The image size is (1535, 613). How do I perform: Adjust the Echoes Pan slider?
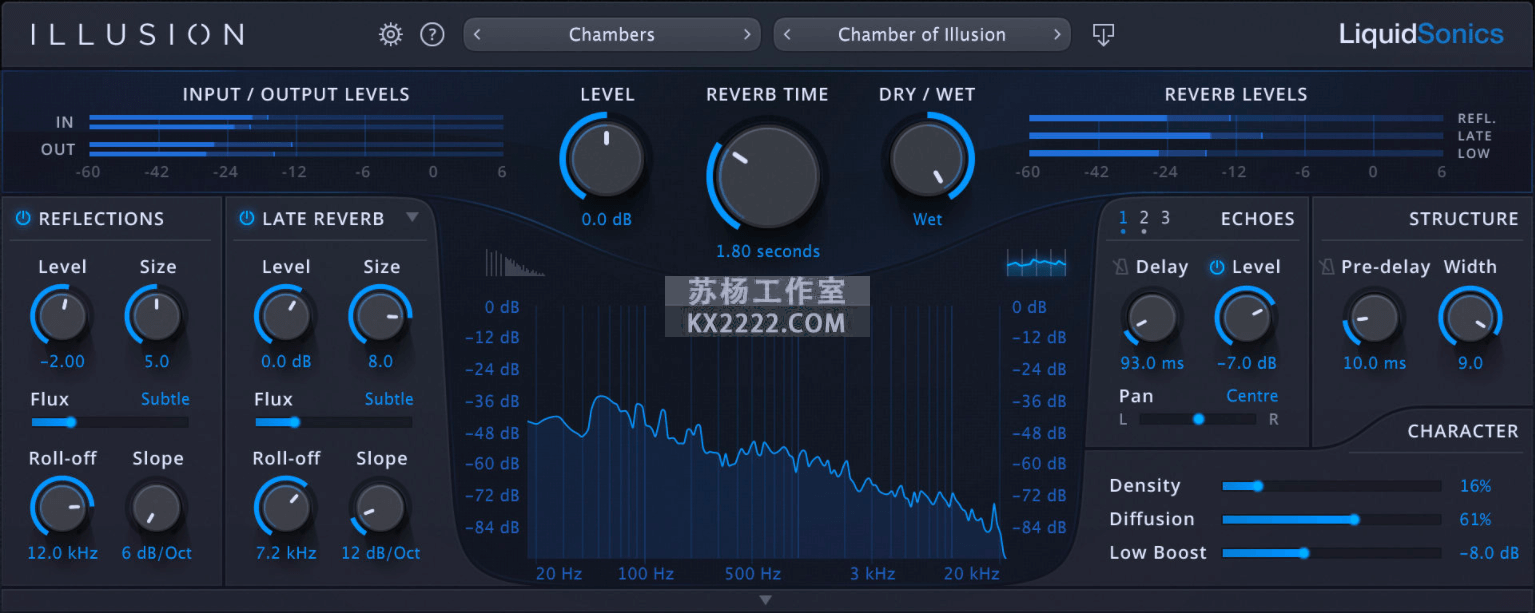[1198, 419]
